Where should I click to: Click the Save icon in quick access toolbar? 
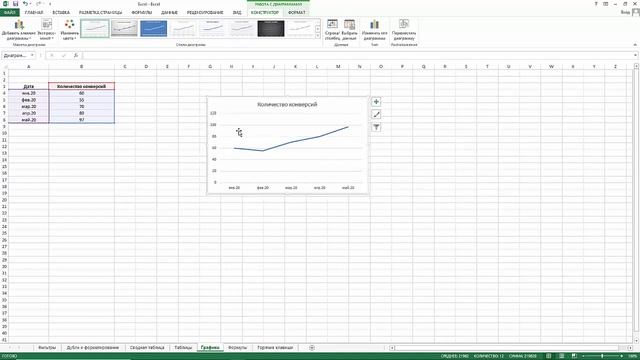tap(16, 4)
